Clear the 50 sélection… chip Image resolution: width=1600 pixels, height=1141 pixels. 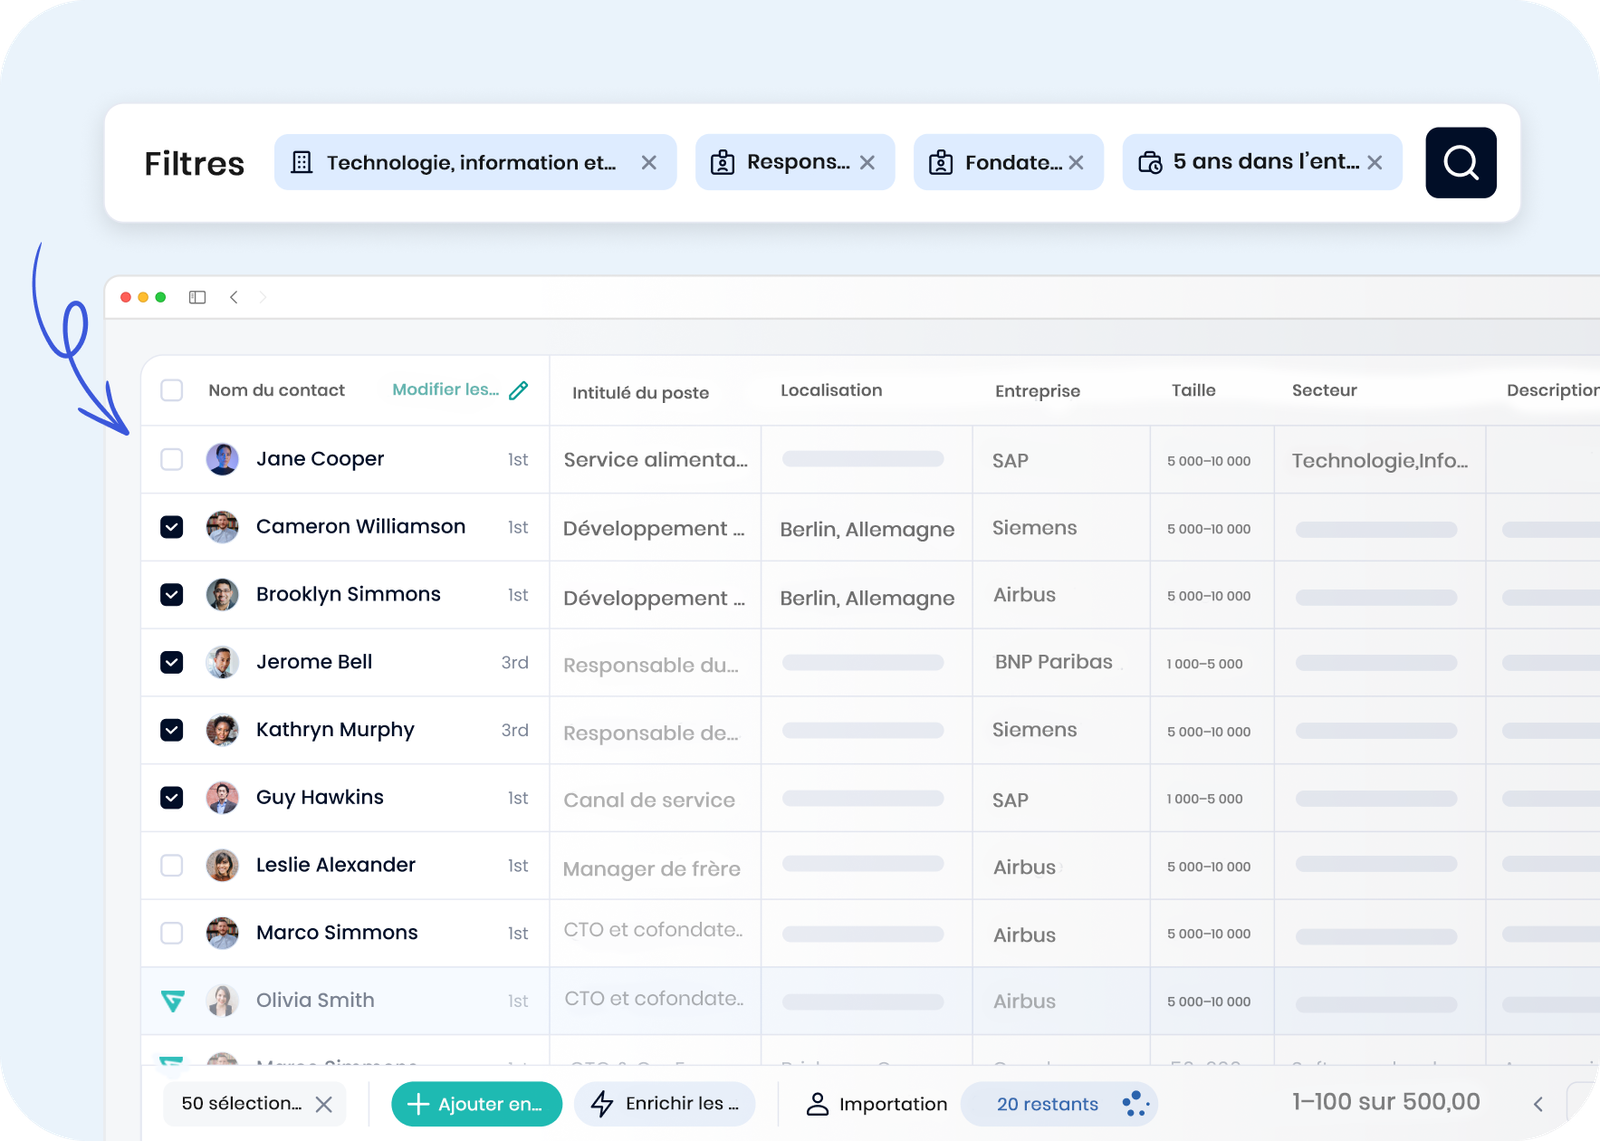coord(324,1104)
